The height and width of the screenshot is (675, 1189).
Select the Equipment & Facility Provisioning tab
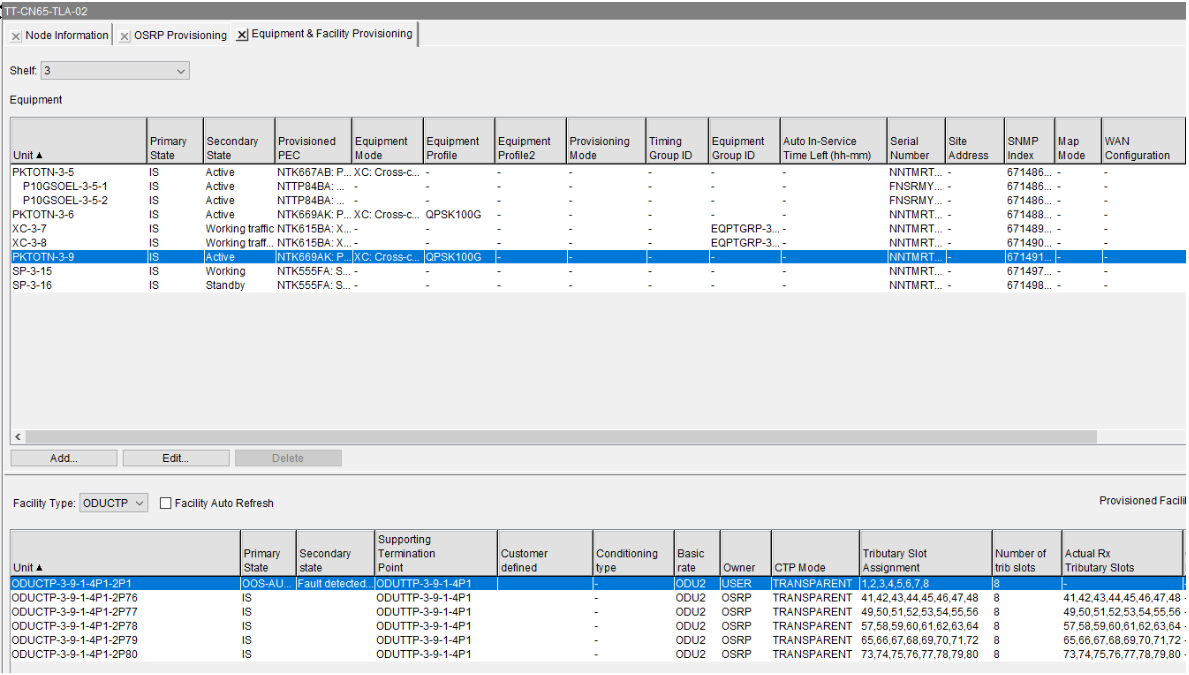(332, 34)
